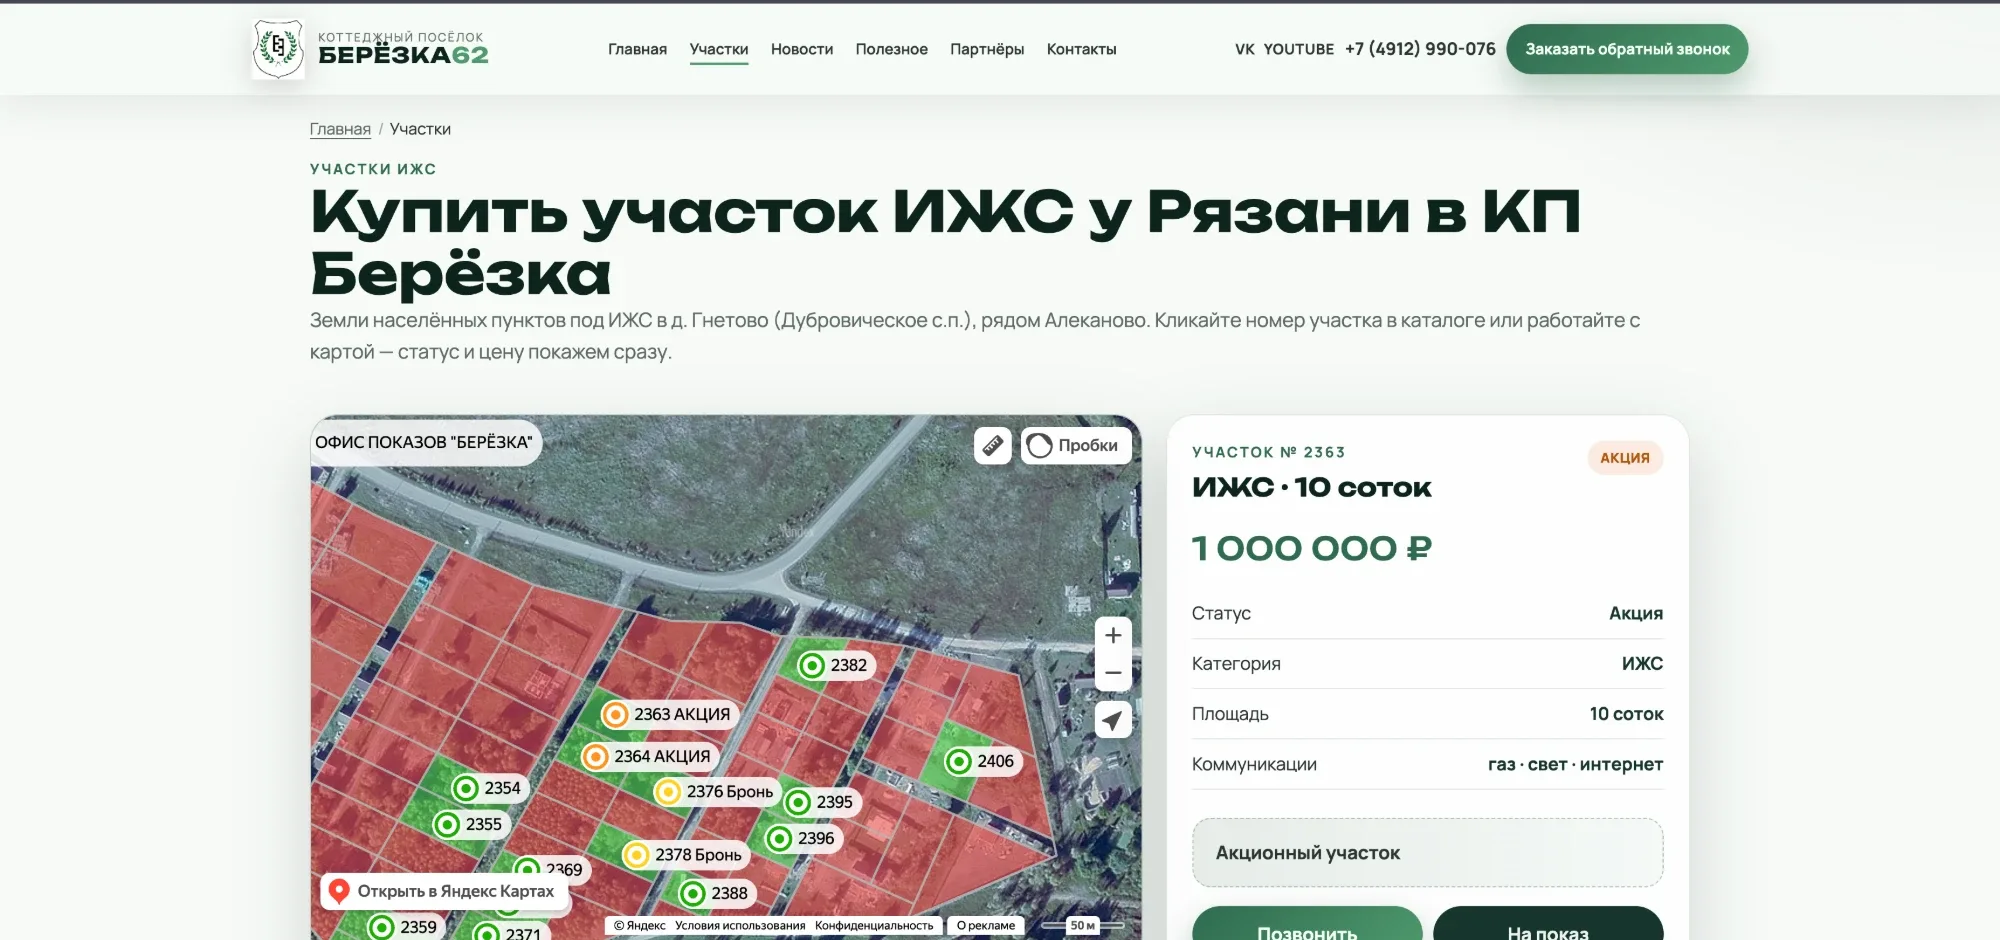Zoom in on the map with plus
The width and height of the screenshot is (2000, 940).
pos(1113,635)
